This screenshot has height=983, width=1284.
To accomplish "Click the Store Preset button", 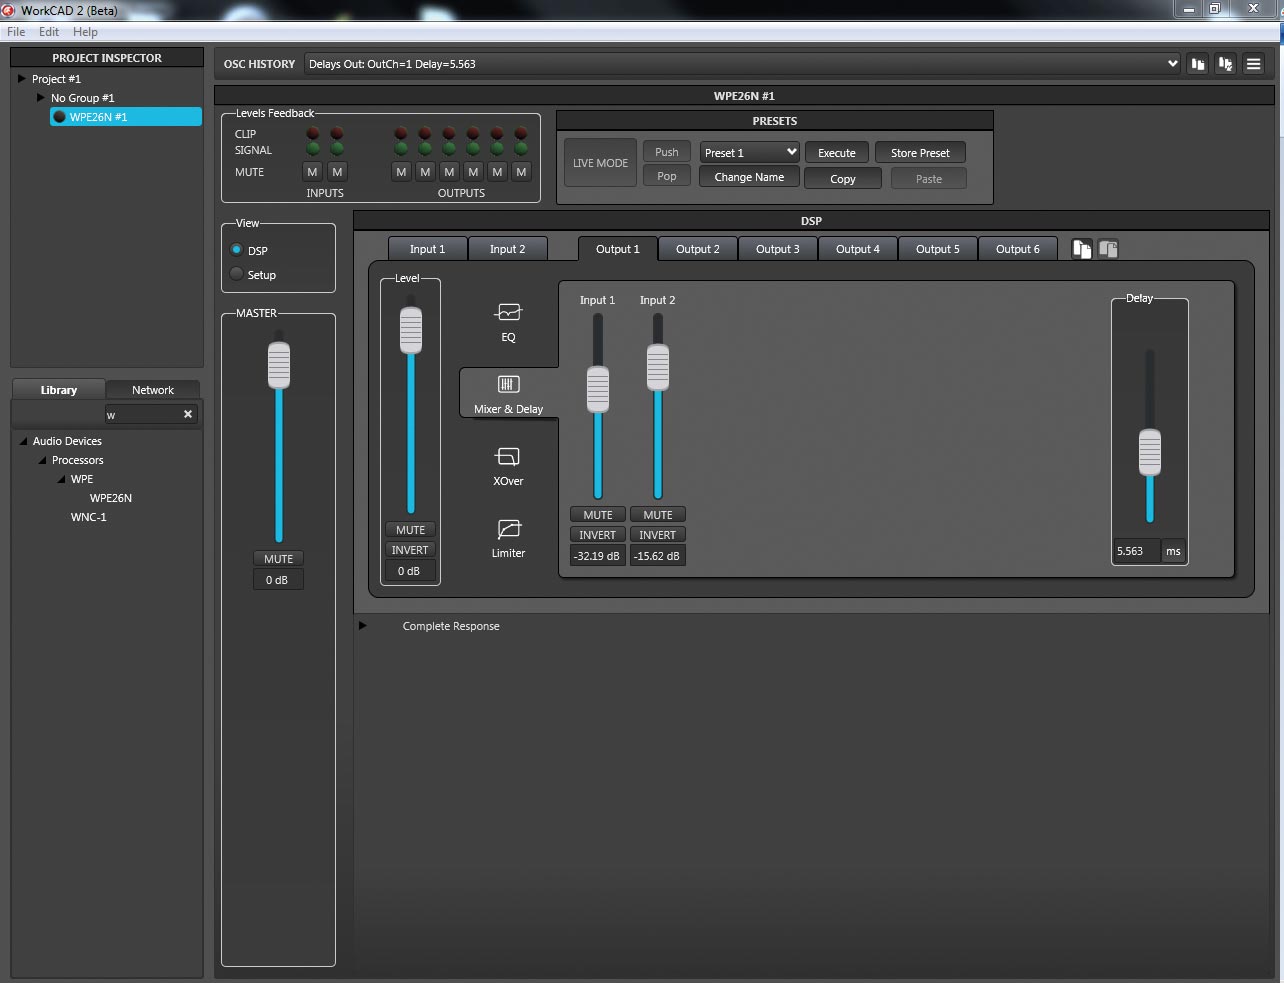I will (920, 153).
